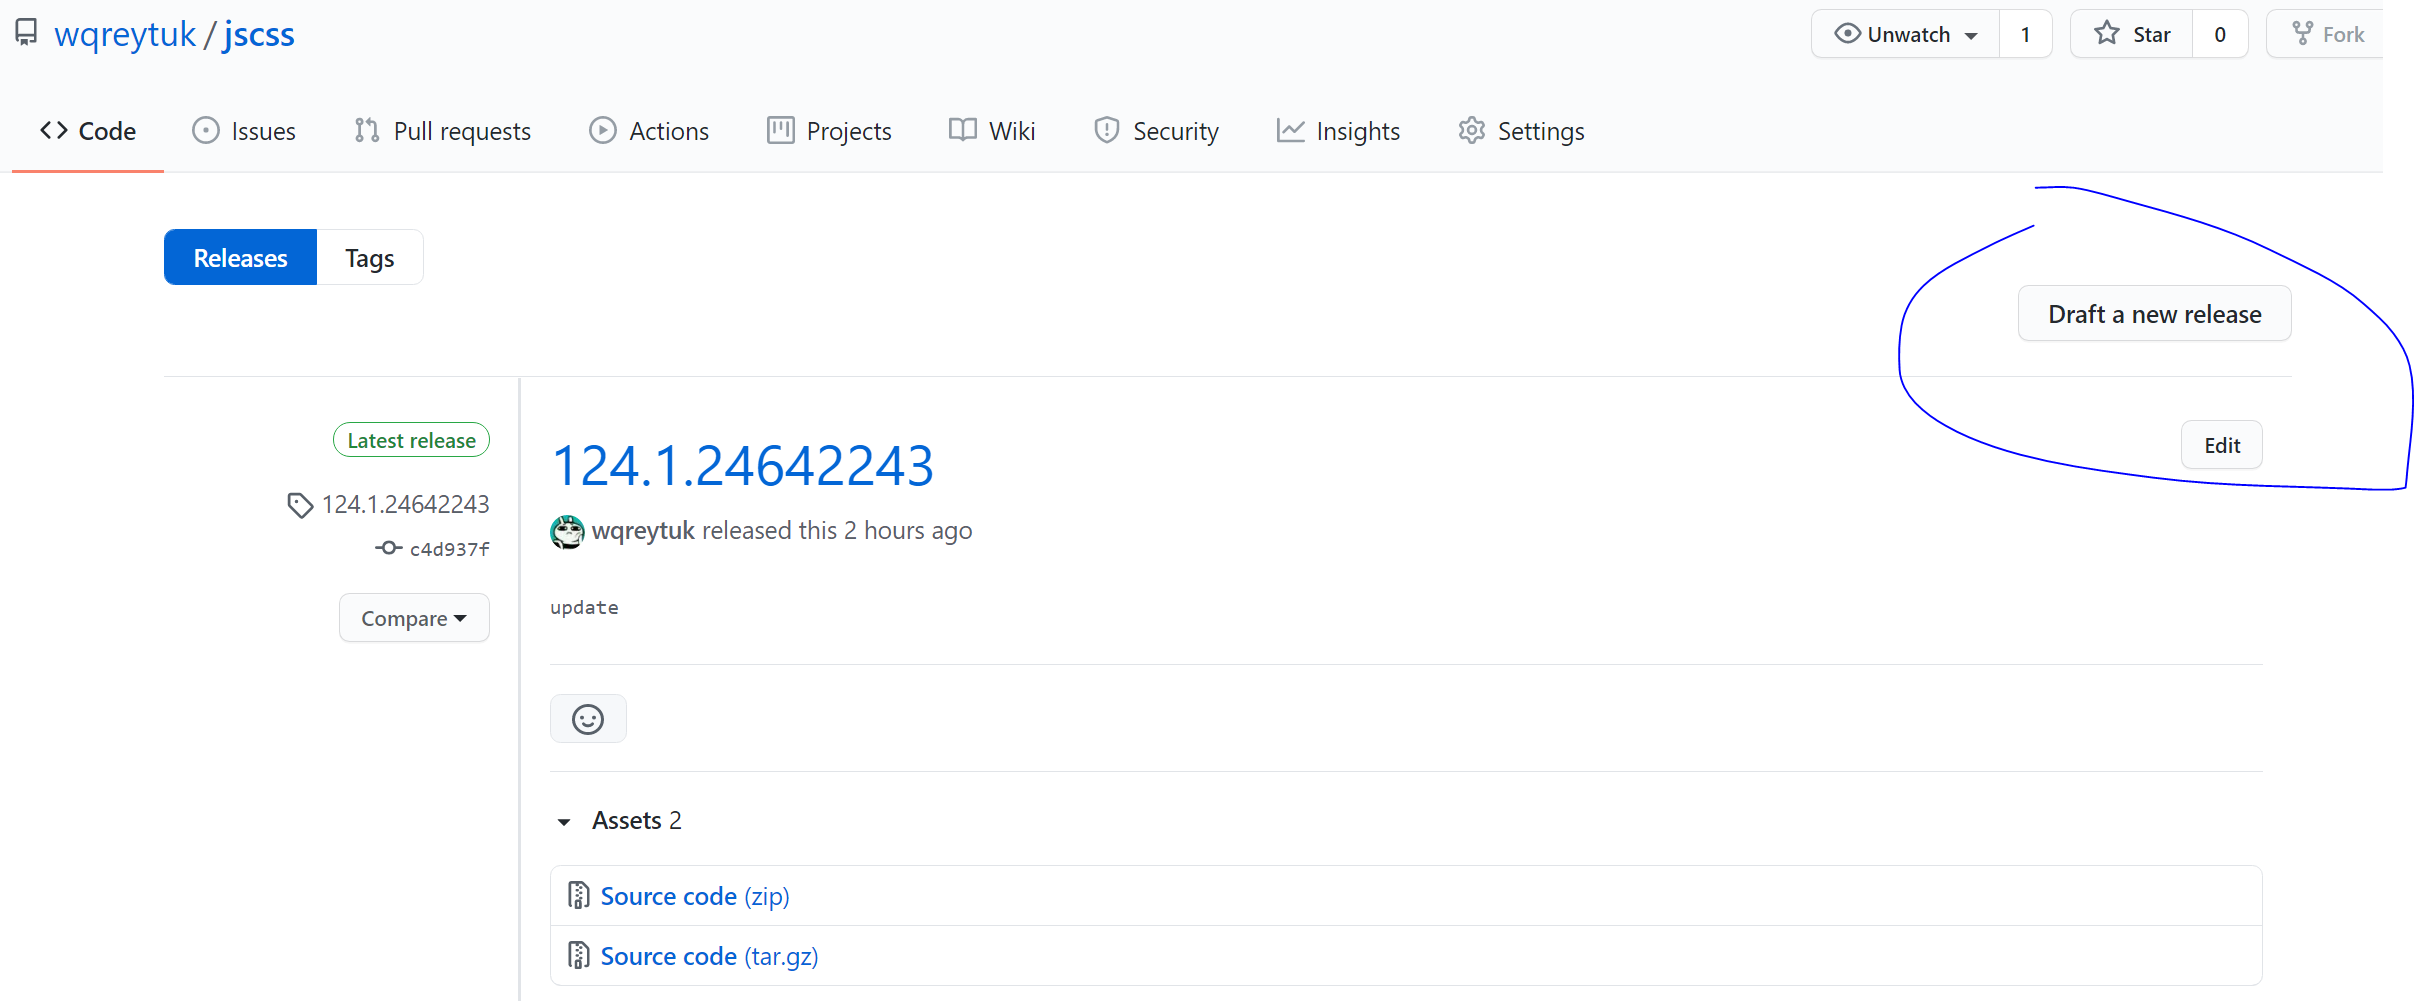Click the 'update' release description text
This screenshot has width=2414, height=1001.
tap(584, 607)
